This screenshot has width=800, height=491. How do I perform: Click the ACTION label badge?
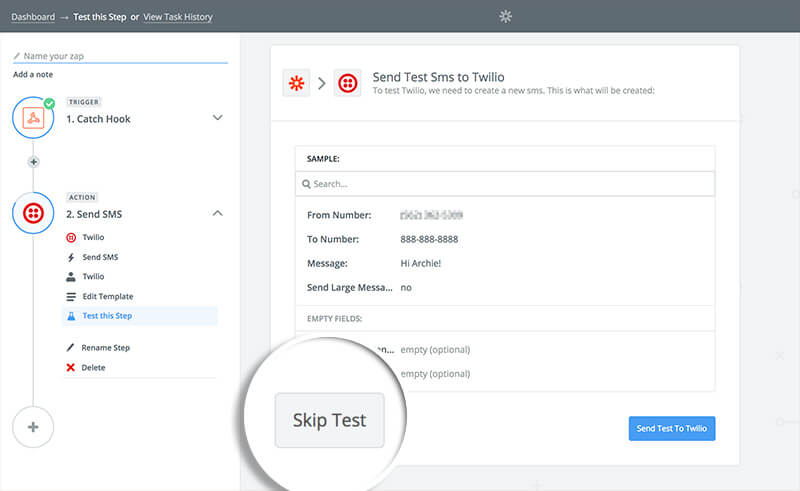82,197
